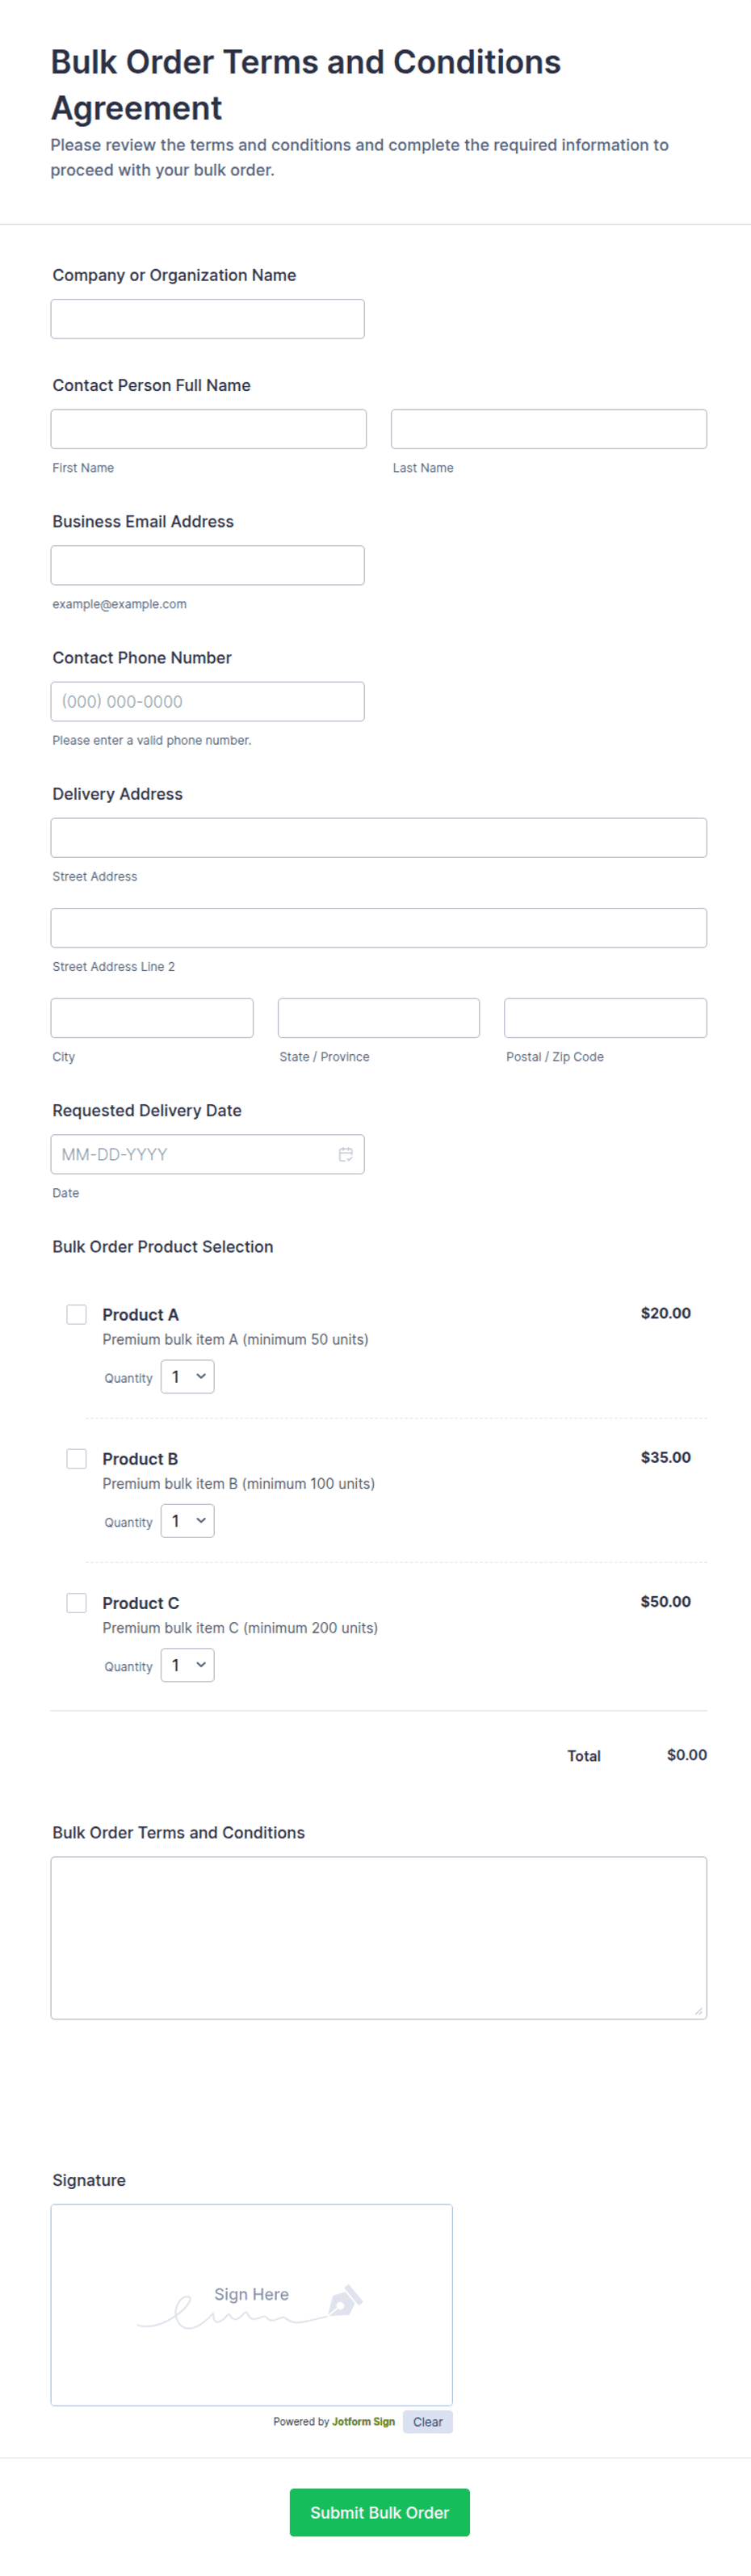Viewport: 751px width, 2576px height.
Task: Check the Product A checkbox
Action: [x=76, y=1314]
